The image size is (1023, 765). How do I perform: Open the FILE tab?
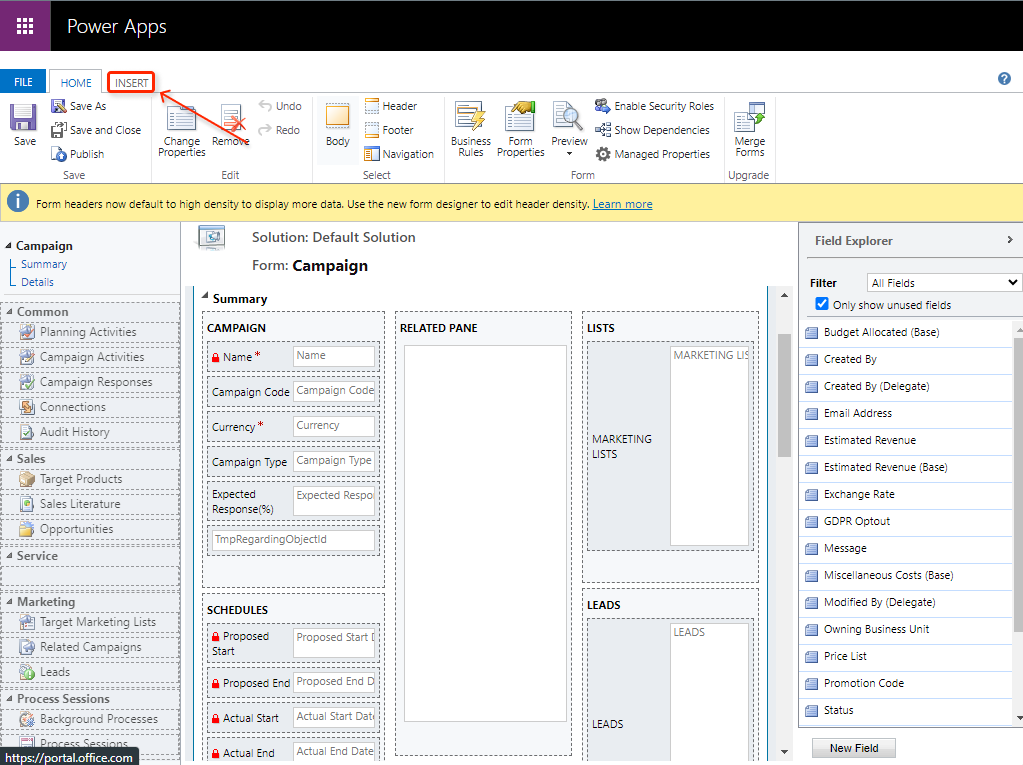click(23, 82)
